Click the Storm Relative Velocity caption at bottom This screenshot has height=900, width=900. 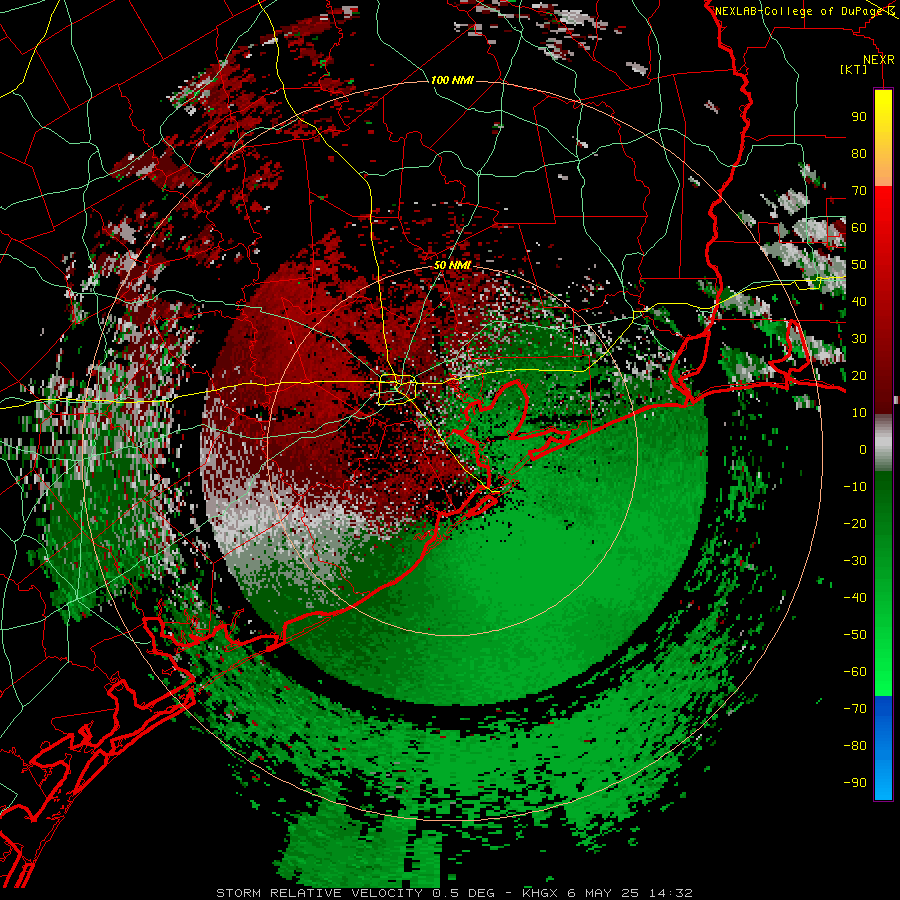click(x=454, y=893)
